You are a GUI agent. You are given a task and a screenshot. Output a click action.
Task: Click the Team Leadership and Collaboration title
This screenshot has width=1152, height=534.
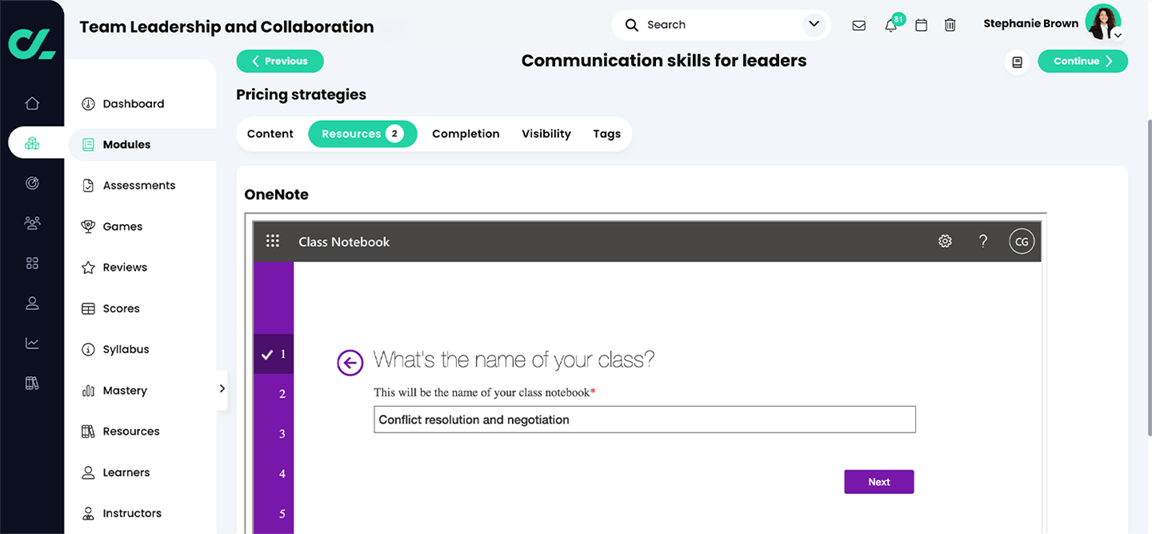tap(226, 27)
